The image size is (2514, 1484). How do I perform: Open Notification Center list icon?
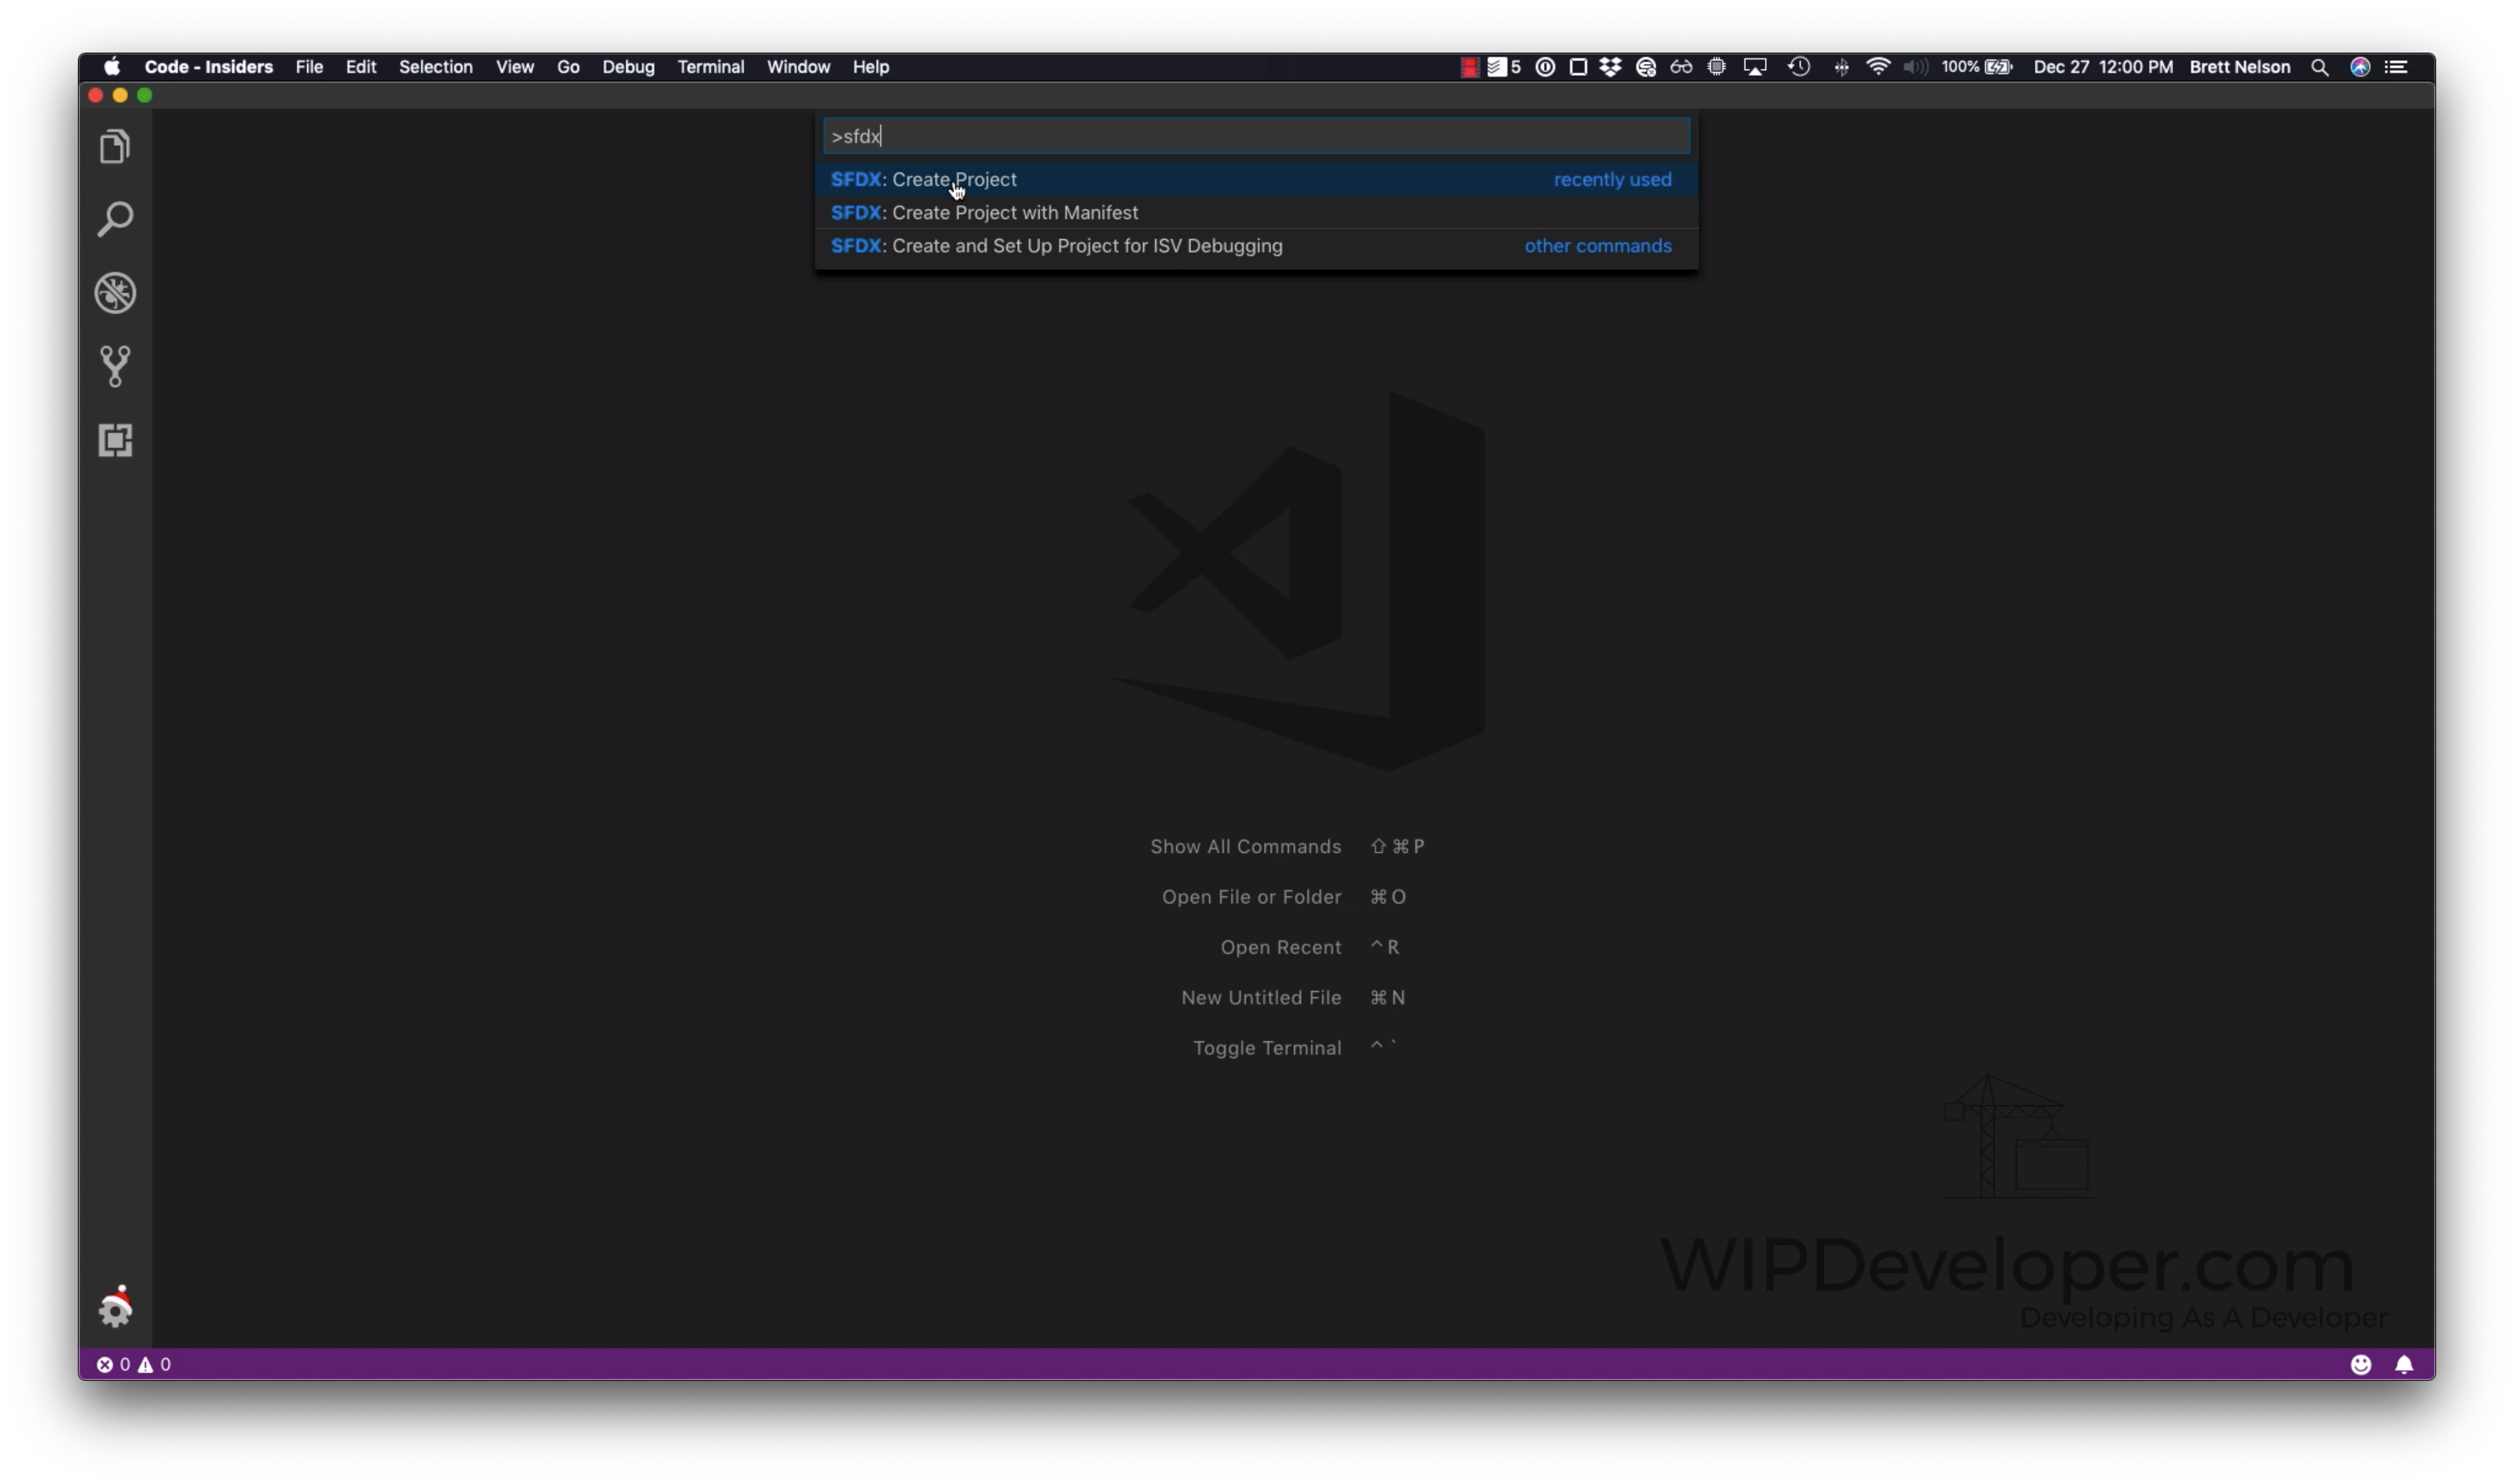pyautogui.click(x=2397, y=67)
